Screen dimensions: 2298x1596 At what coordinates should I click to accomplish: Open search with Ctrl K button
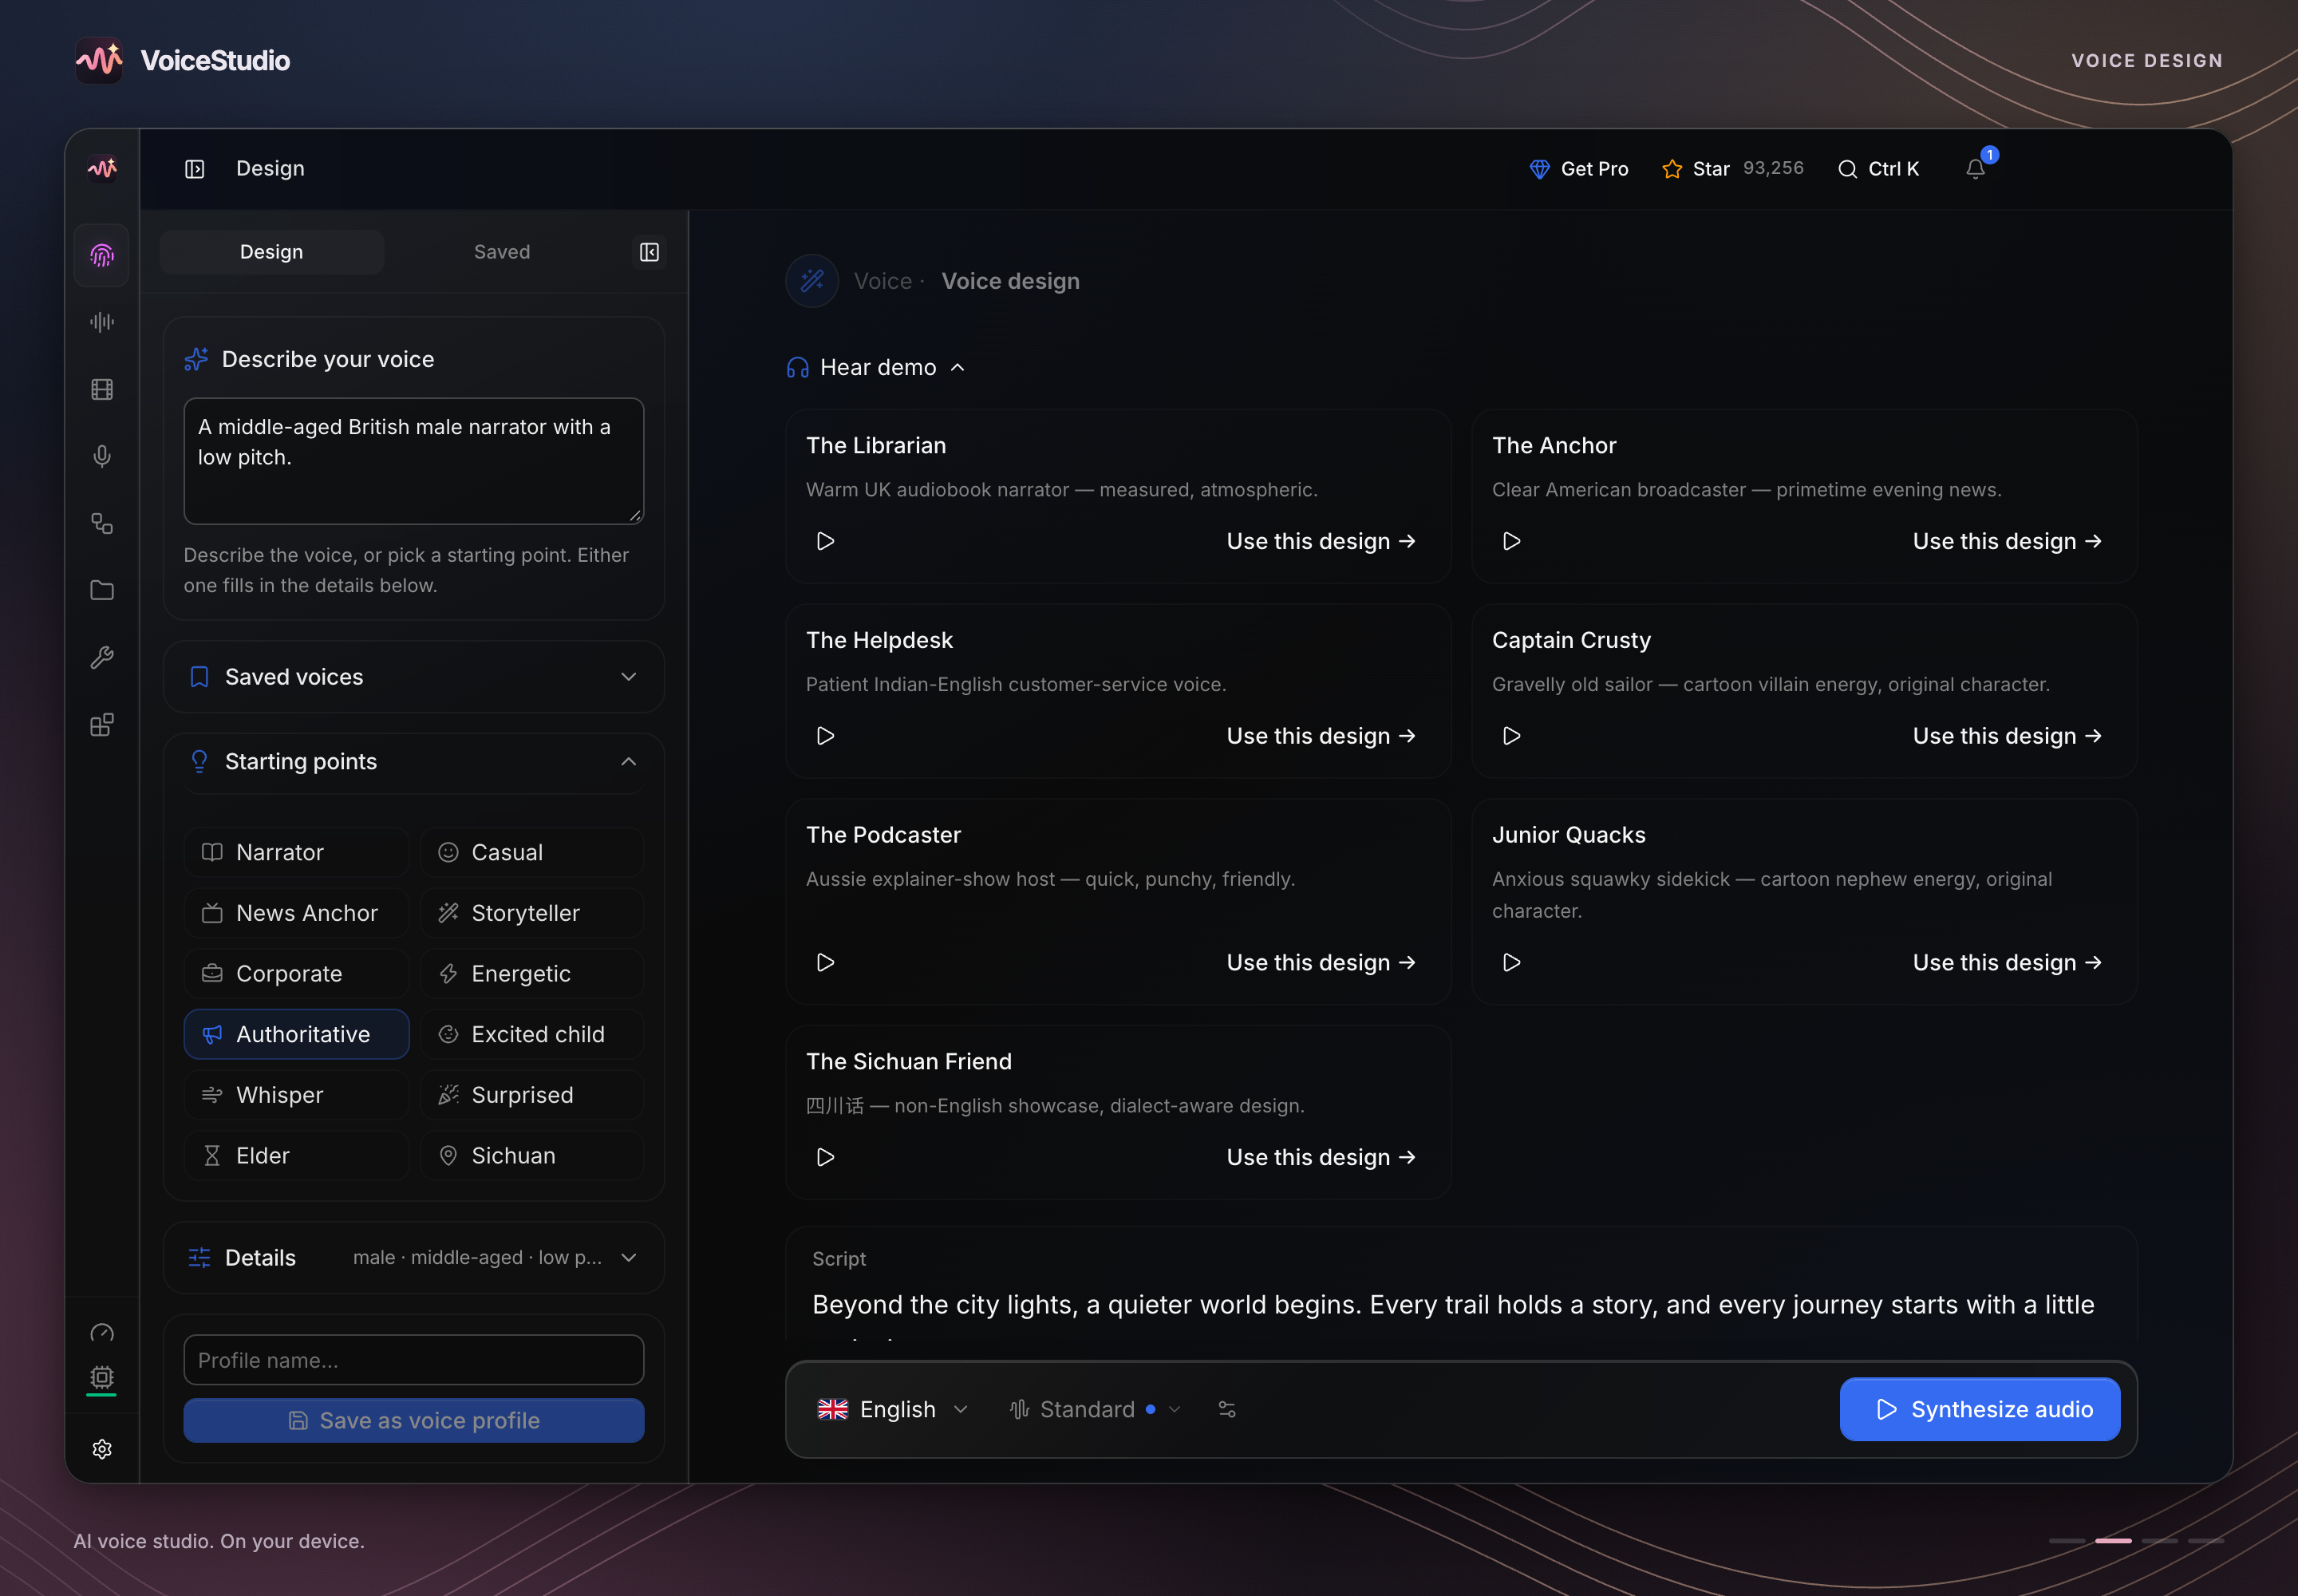click(1879, 169)
